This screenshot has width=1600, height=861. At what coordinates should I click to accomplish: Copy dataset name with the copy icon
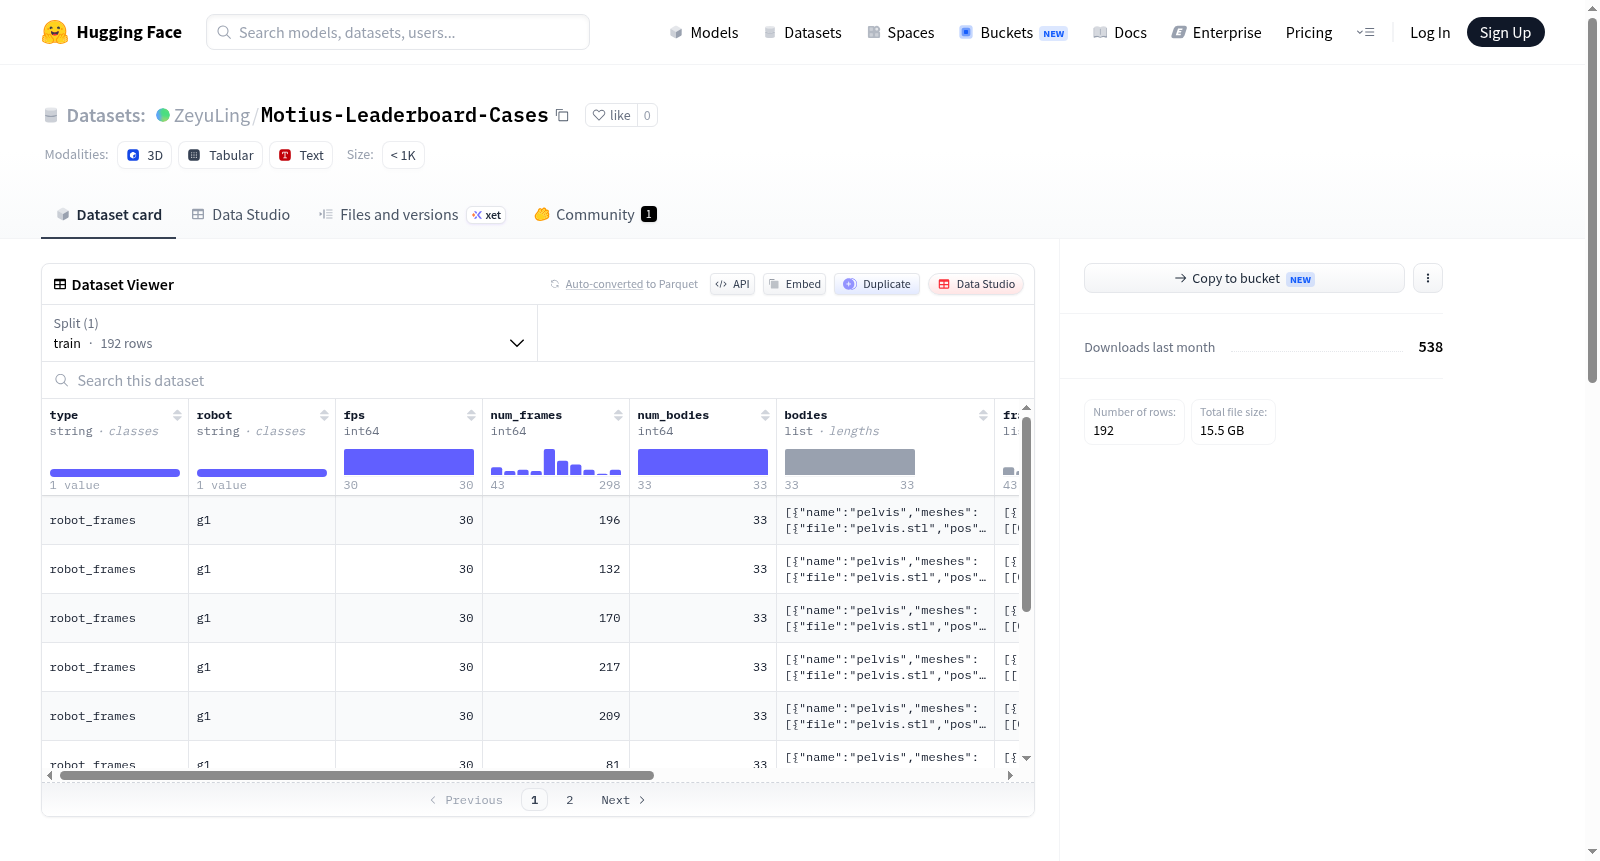click(x=562, y=115)
